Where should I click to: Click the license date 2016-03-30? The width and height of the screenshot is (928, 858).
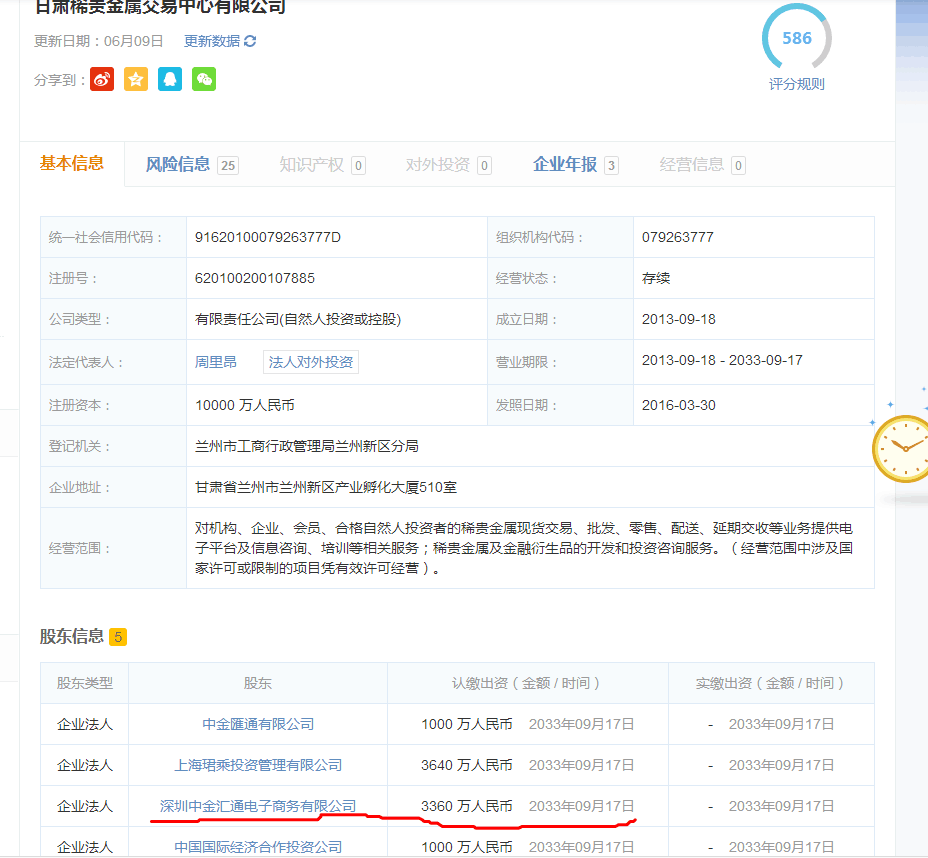coord(679,405)
